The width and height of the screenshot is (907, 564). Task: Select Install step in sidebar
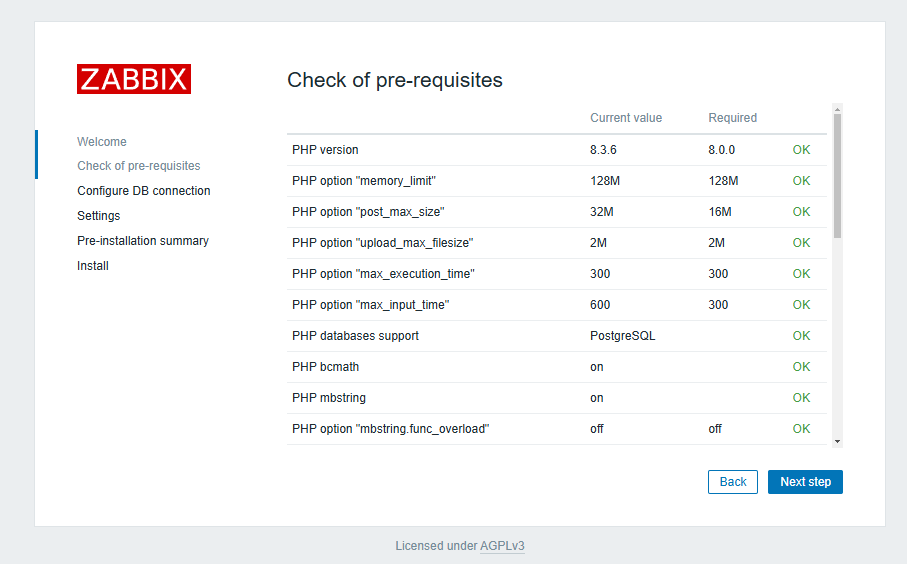(x=93, y=266)
